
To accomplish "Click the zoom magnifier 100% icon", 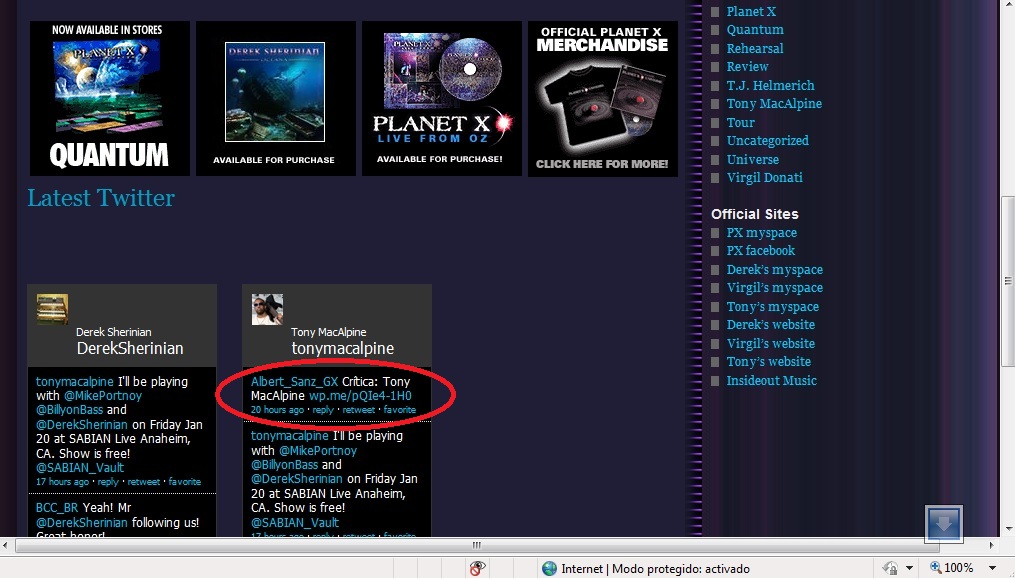I will point(934,568).
